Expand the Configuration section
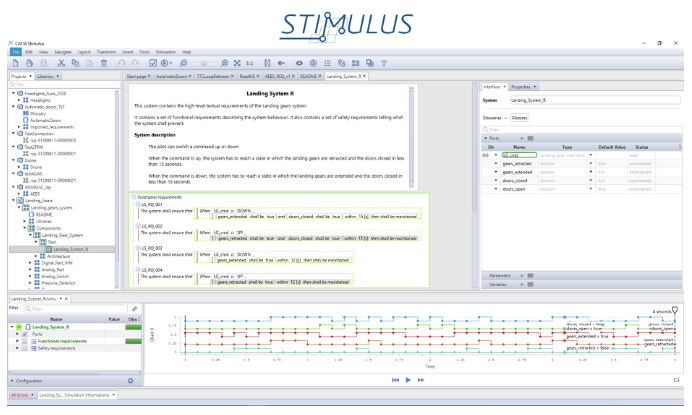 click(12, 381)
